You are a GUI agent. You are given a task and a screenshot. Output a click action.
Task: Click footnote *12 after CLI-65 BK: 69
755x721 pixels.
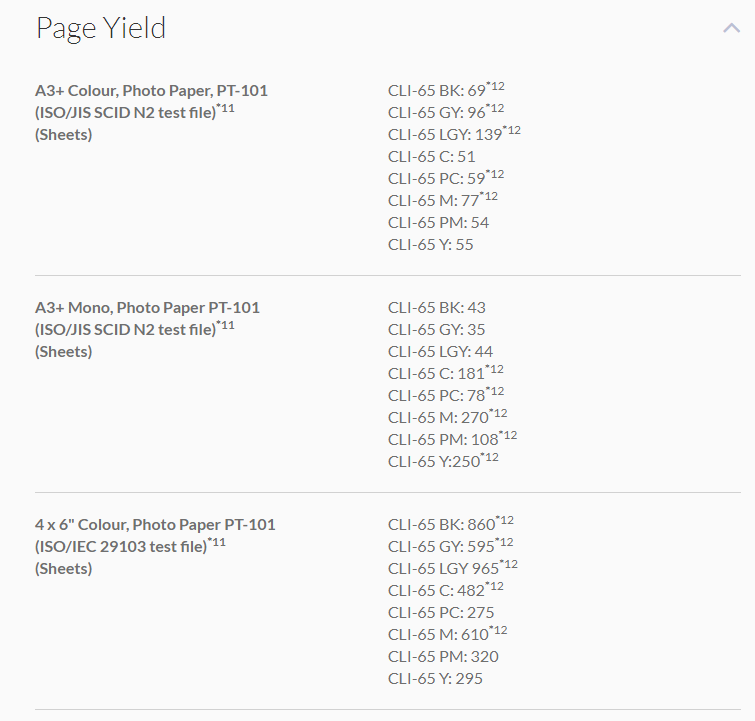point(495,87)
